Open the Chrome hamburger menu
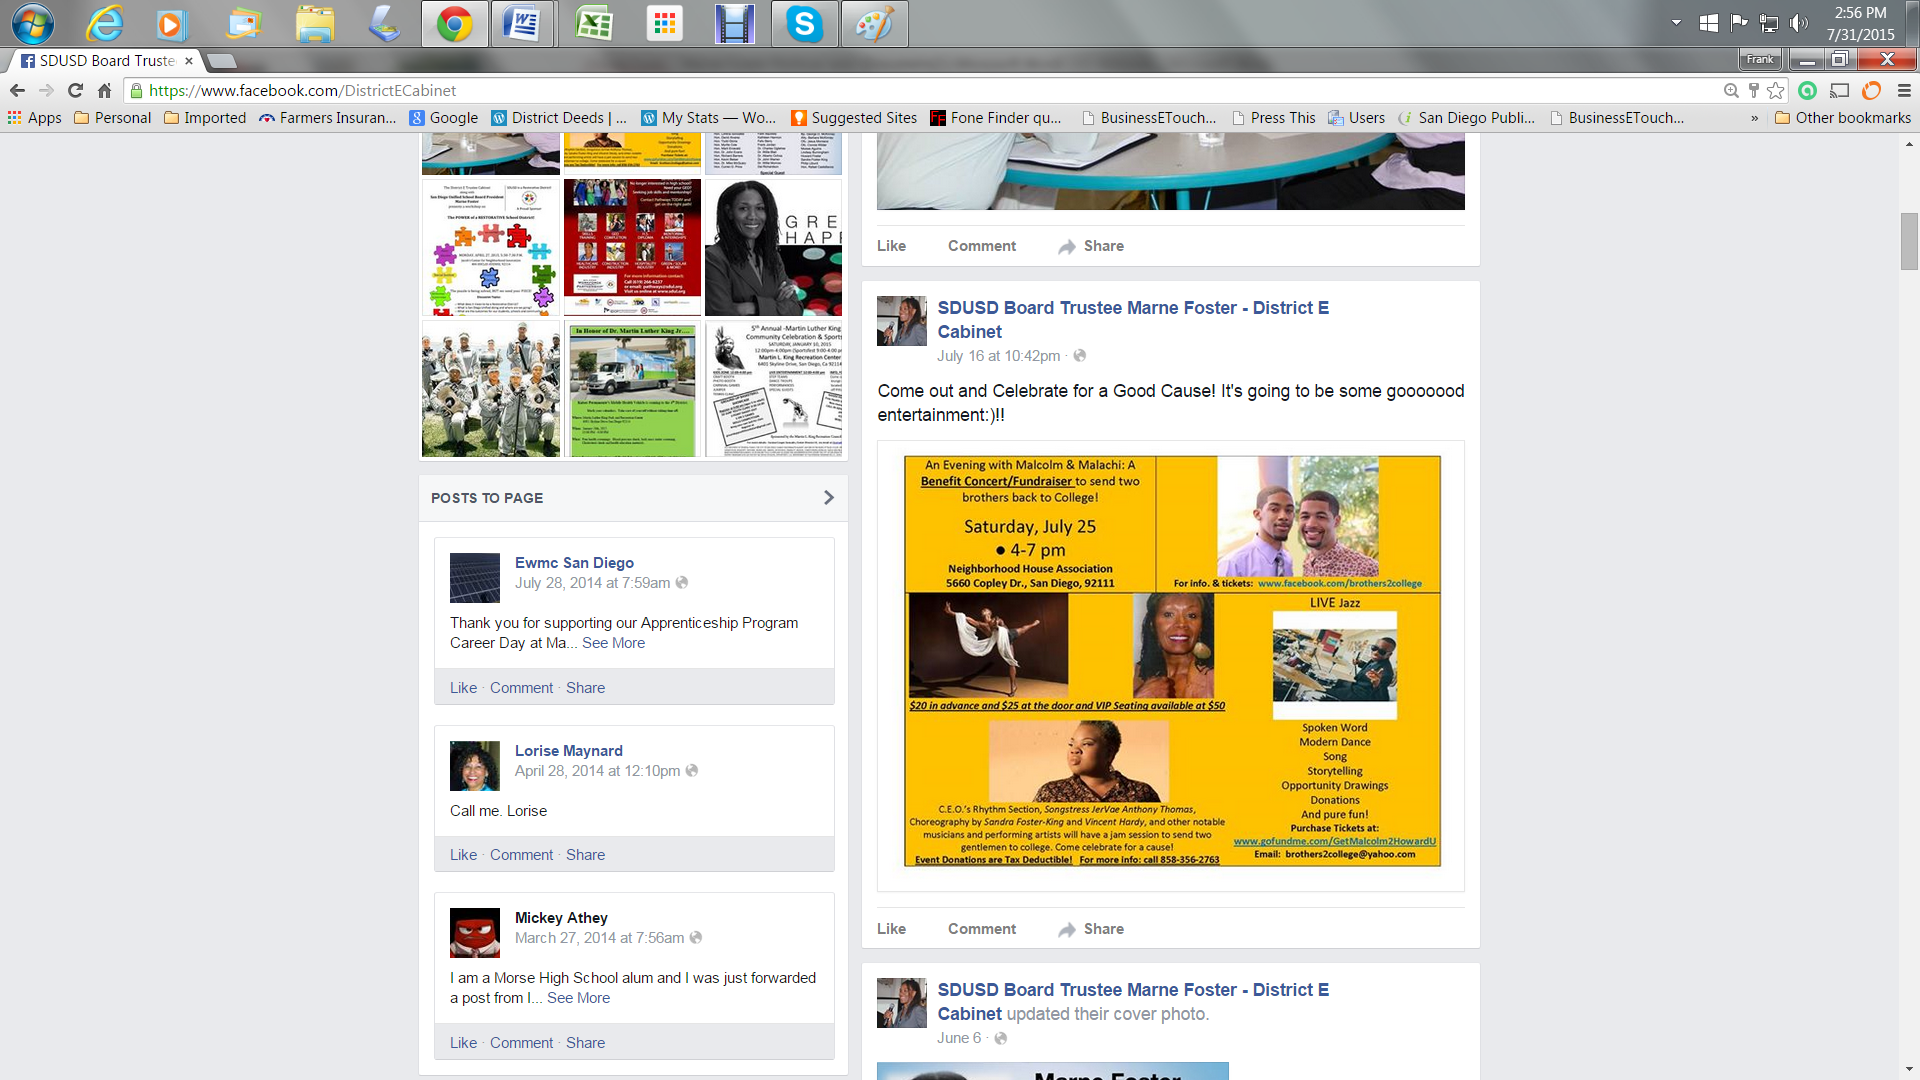Viewport: 1920px width, 1080px height. pos(1904,90)
